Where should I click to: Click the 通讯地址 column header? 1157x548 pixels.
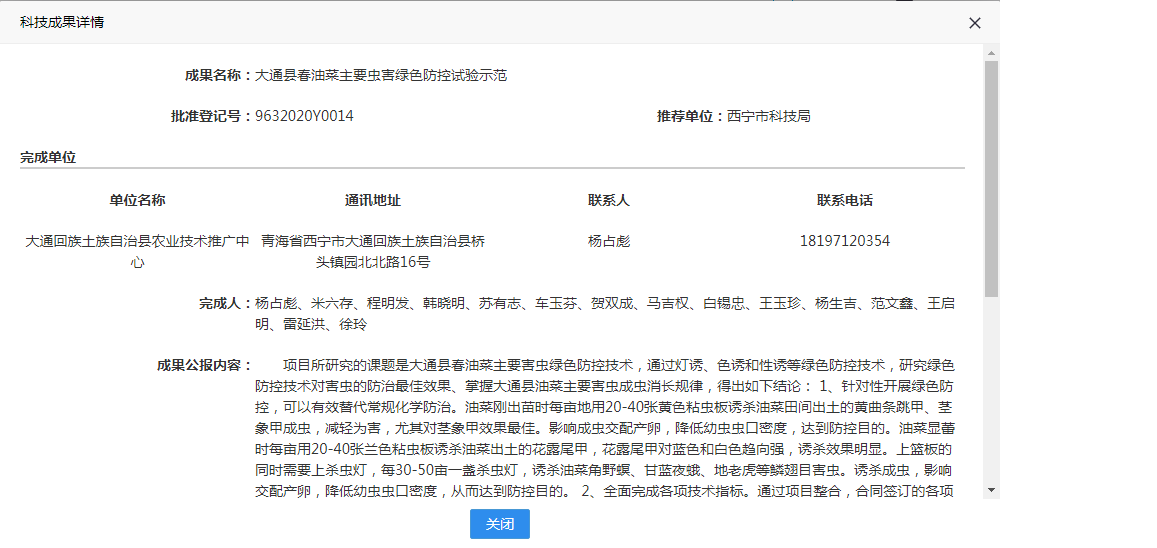(373, 200)
